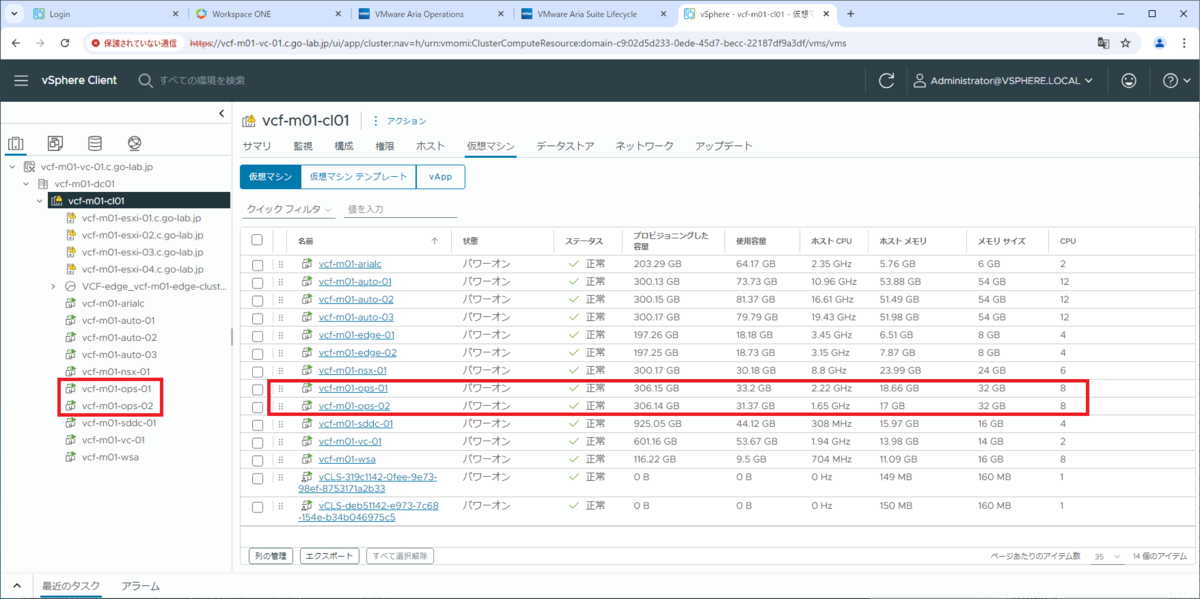Select Networking inventory view icon

pyautogui.click(x=135, y=144)
